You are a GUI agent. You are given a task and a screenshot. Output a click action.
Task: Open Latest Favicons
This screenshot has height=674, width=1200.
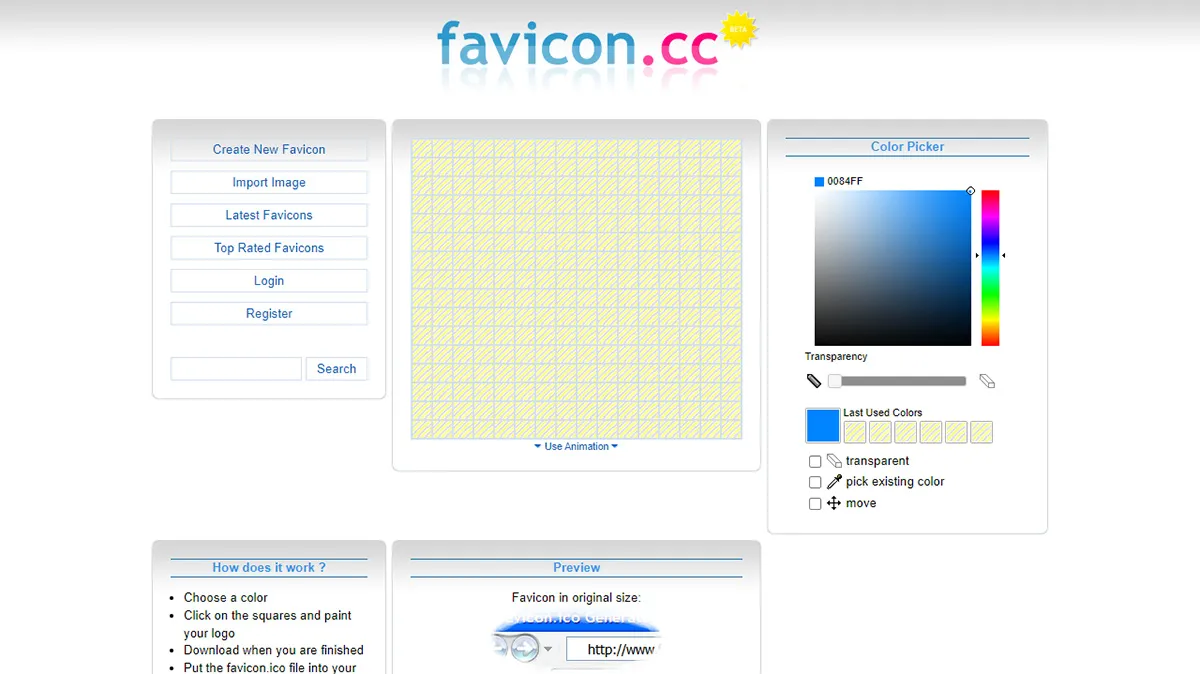(268, 214)
